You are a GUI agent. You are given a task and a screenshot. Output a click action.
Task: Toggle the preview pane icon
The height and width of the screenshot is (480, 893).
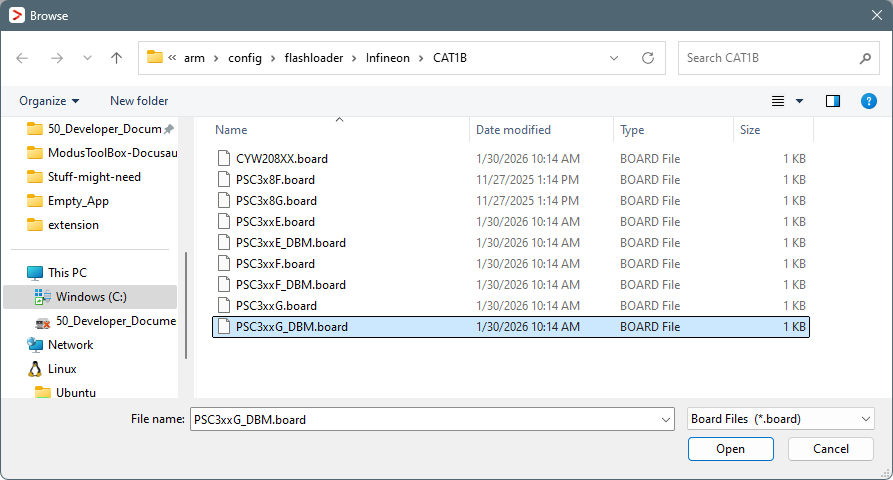coord(832,101)
